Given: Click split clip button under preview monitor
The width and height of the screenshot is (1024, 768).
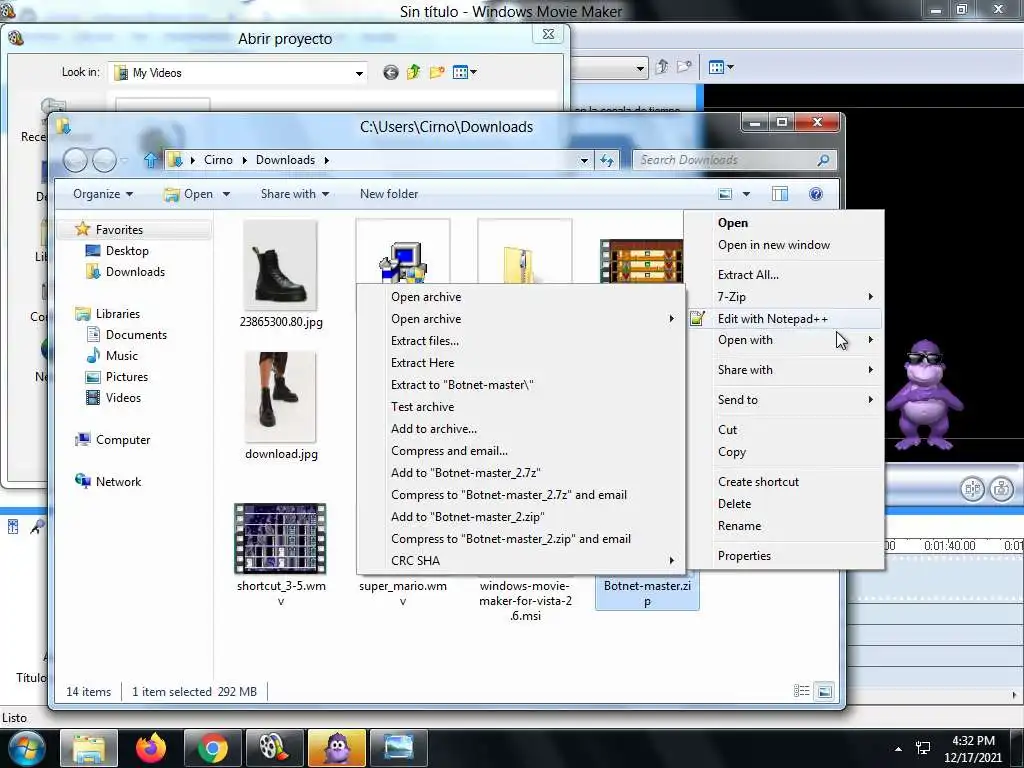Looking at the screenshot, I should (972, 488).
